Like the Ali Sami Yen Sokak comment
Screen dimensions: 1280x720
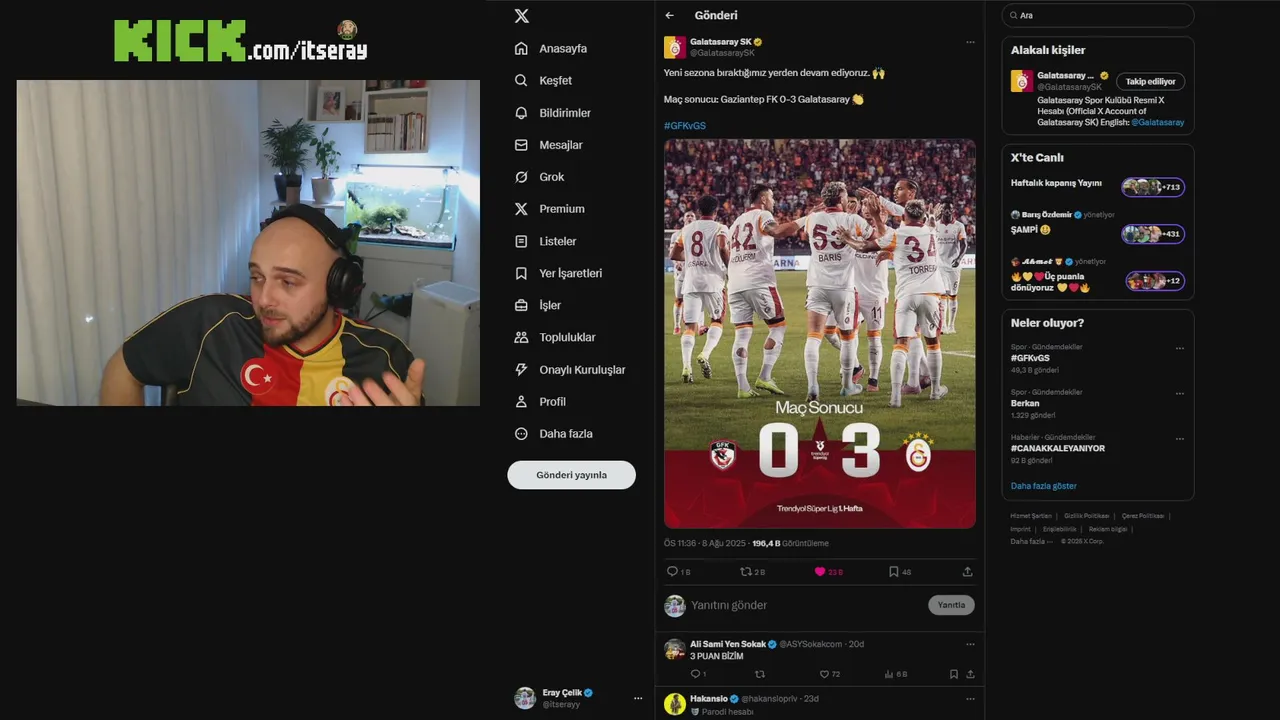click(824, 674)
